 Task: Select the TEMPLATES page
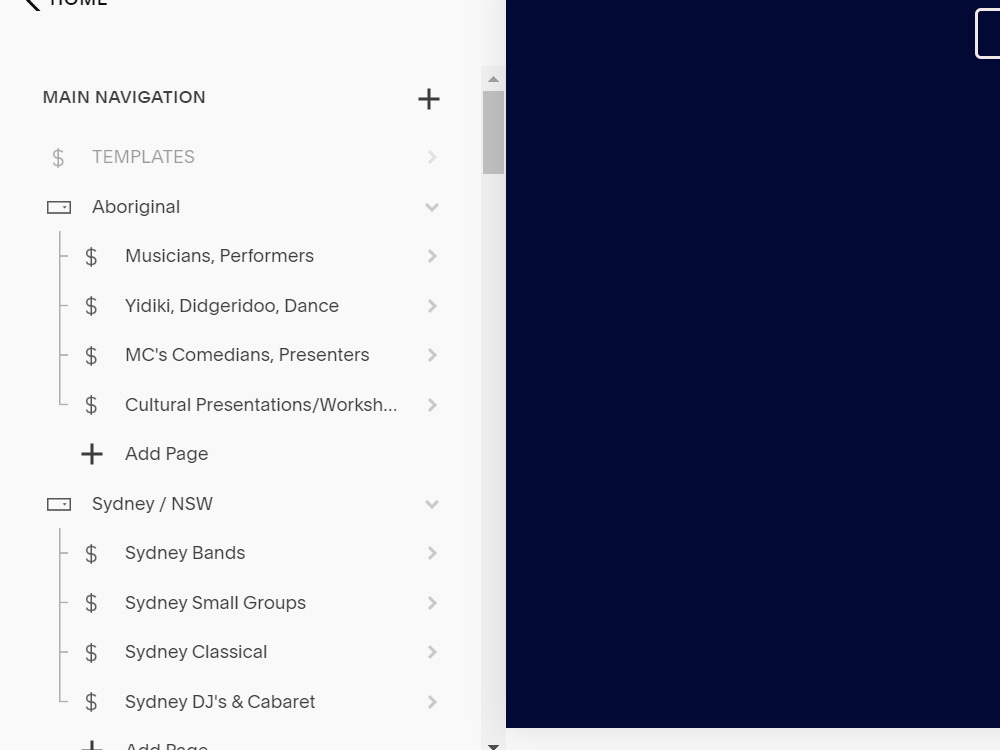(x=143, y=157)
